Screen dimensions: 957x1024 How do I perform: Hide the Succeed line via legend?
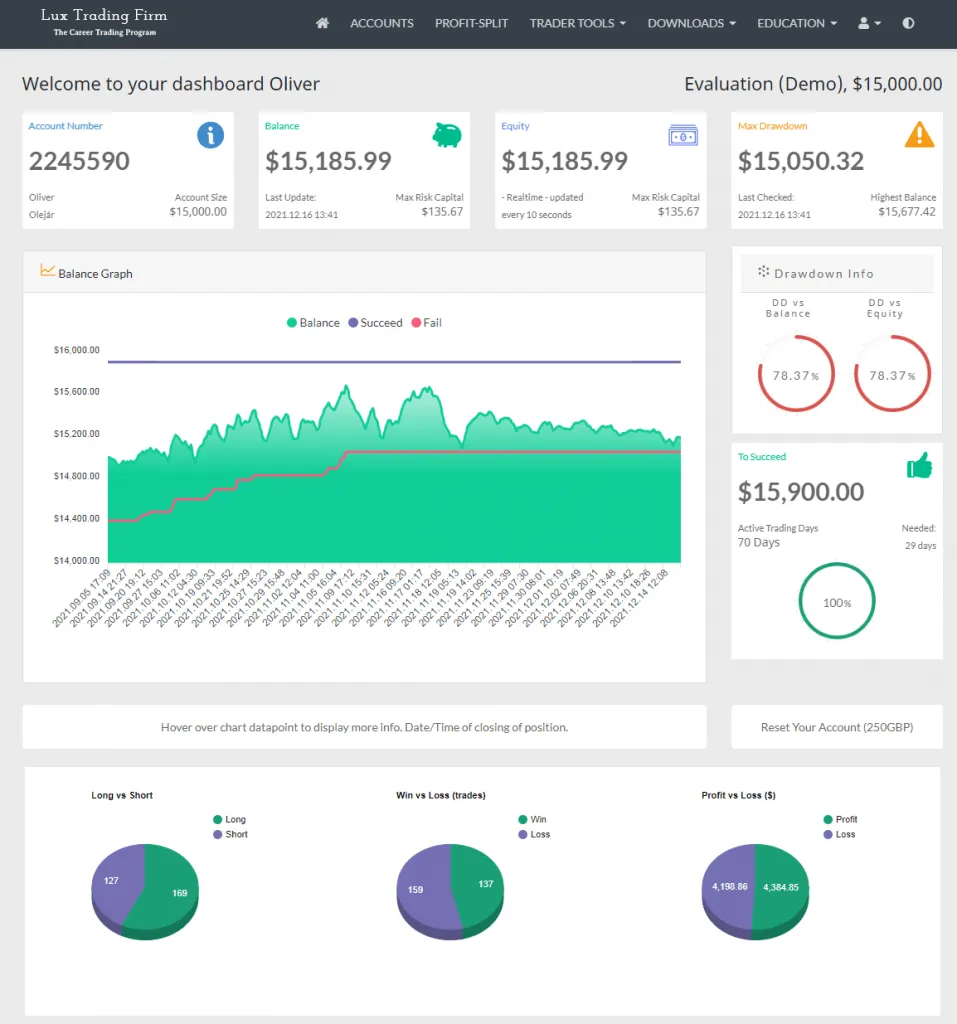pyautogui.click(x=374, y=323)
